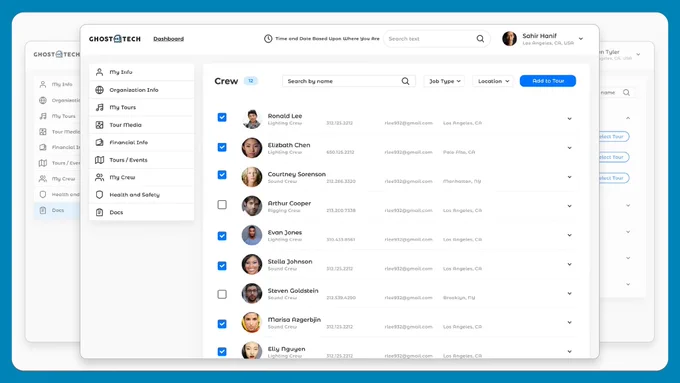Open the Job Type dropdown

coord(444,81)
